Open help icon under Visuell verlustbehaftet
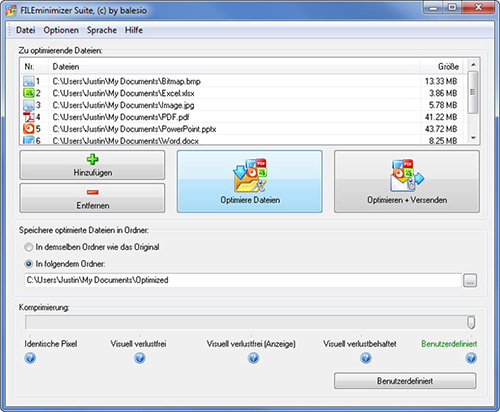This screenshot has width=500, height=412. pyautogui.click(x=366, y=358)
